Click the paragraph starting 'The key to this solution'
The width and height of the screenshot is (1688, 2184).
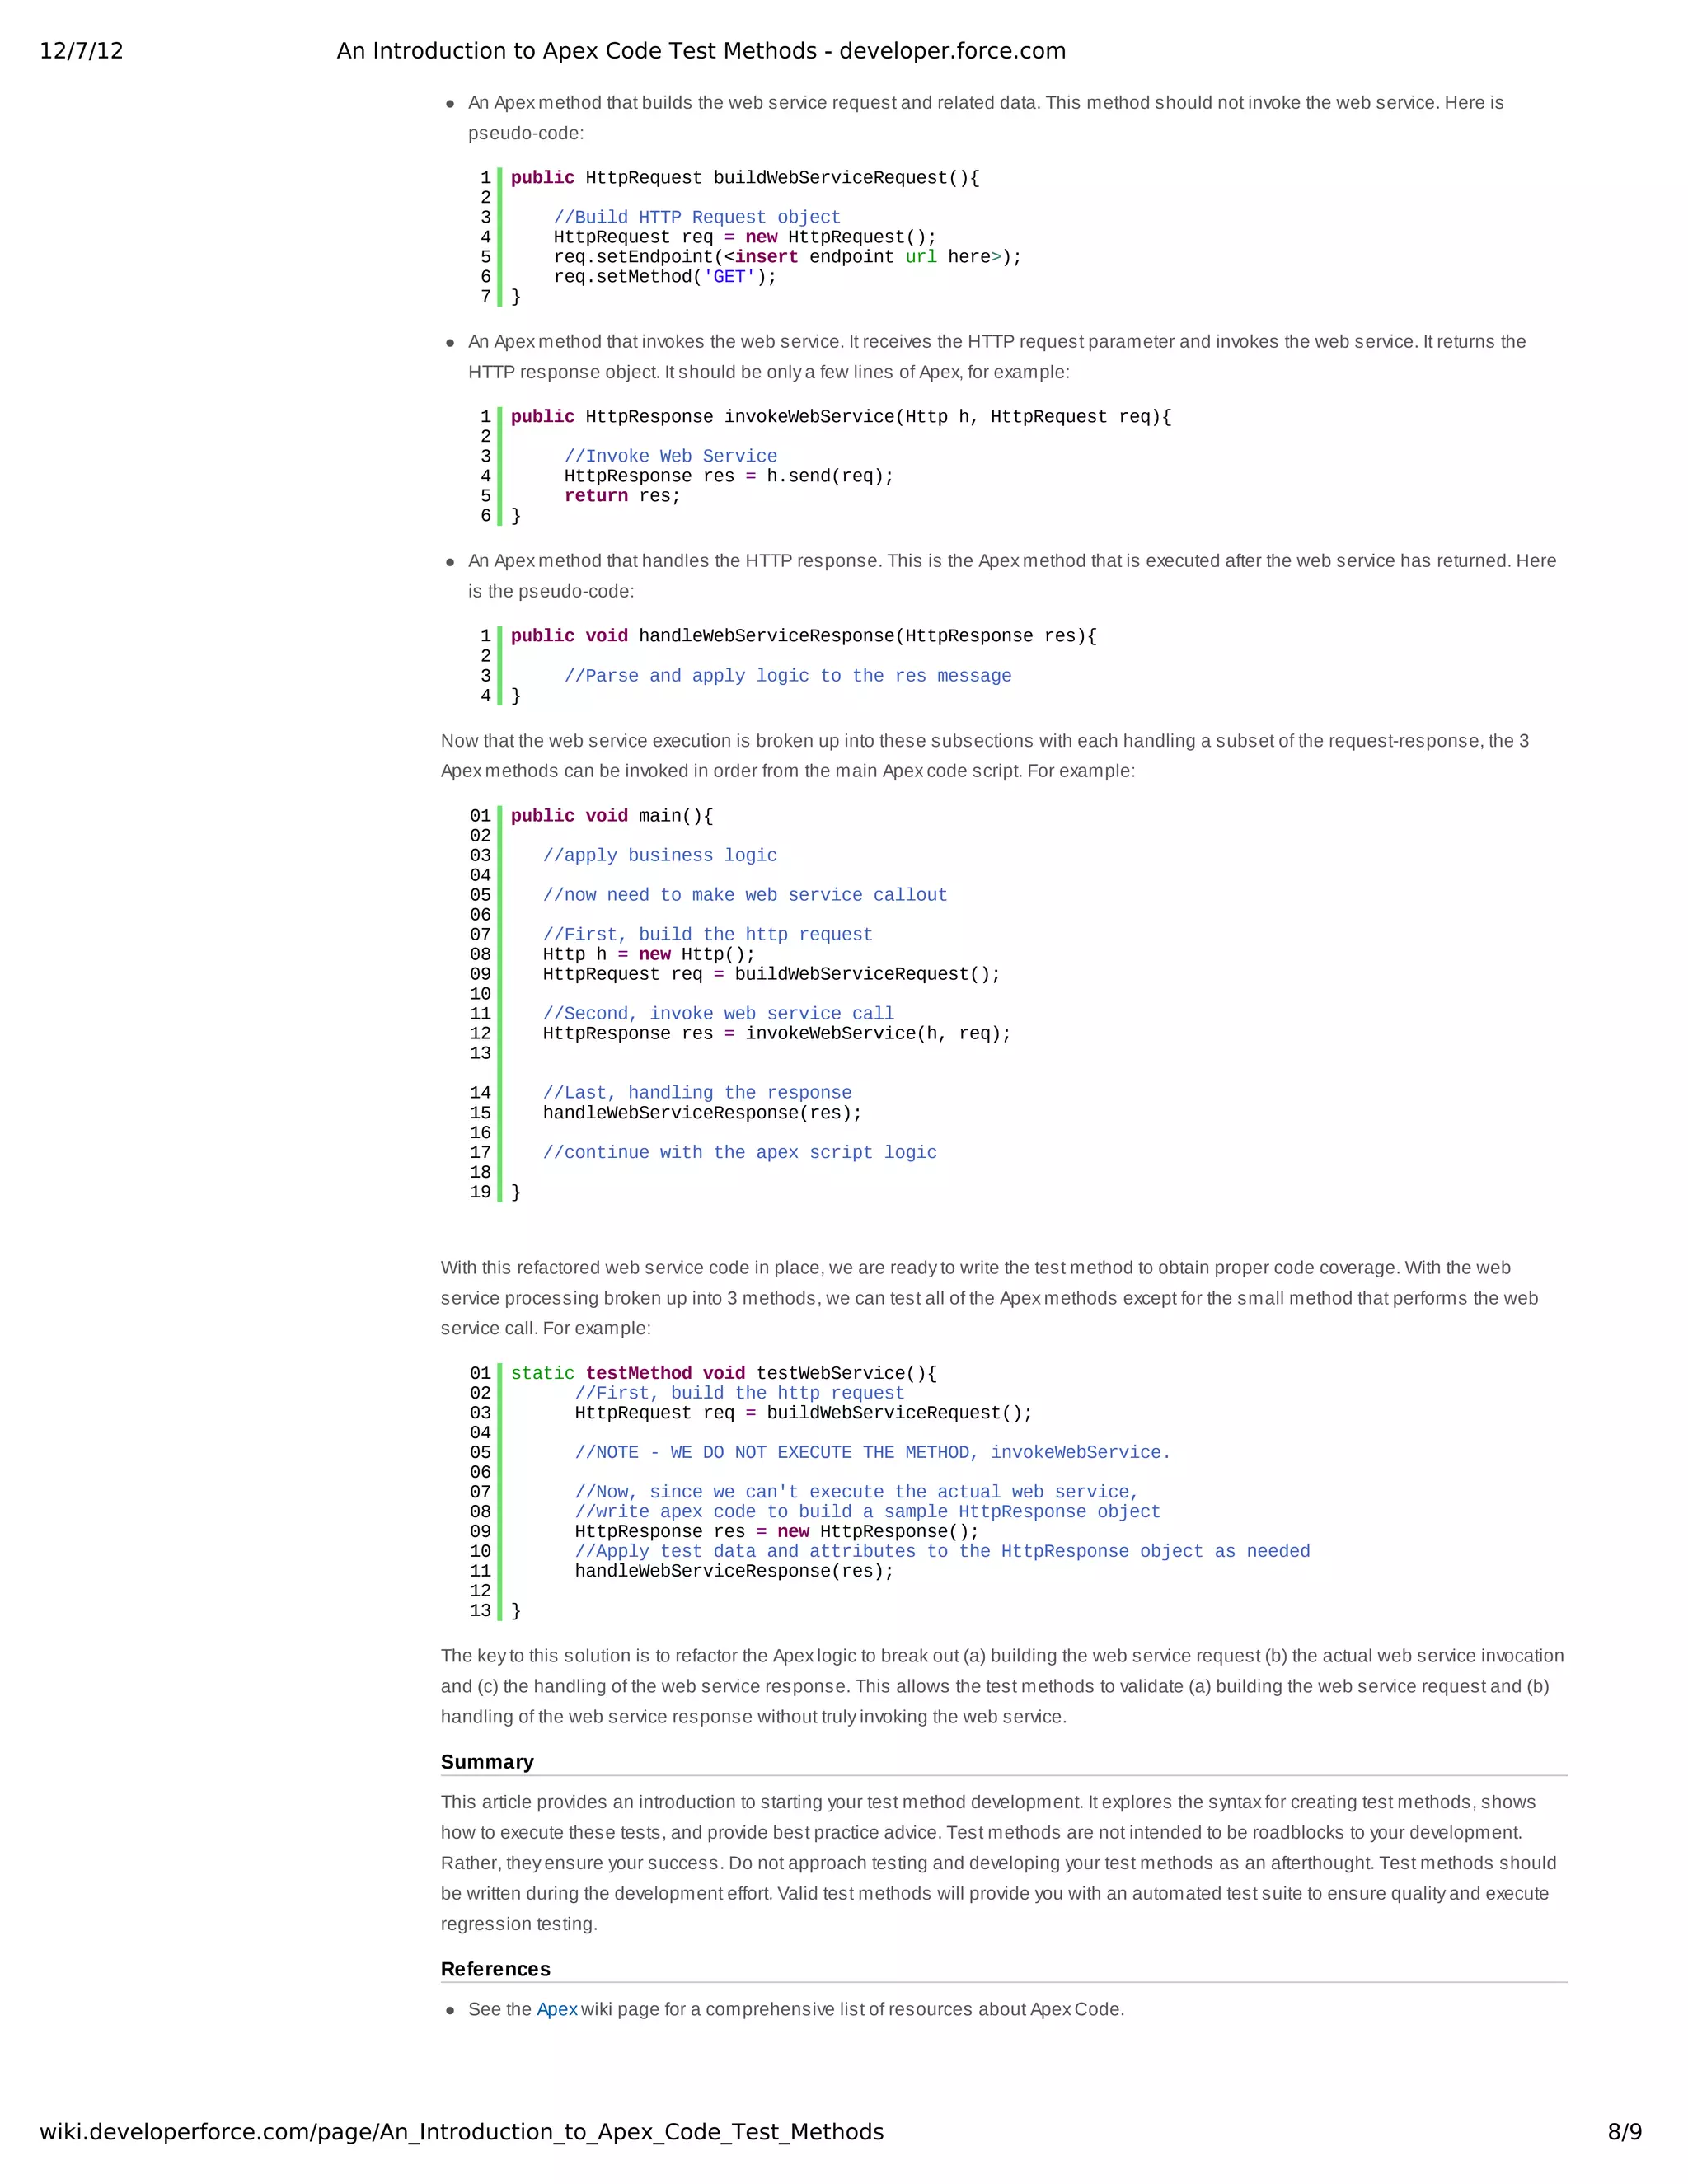click(x=1003, y=1686)
